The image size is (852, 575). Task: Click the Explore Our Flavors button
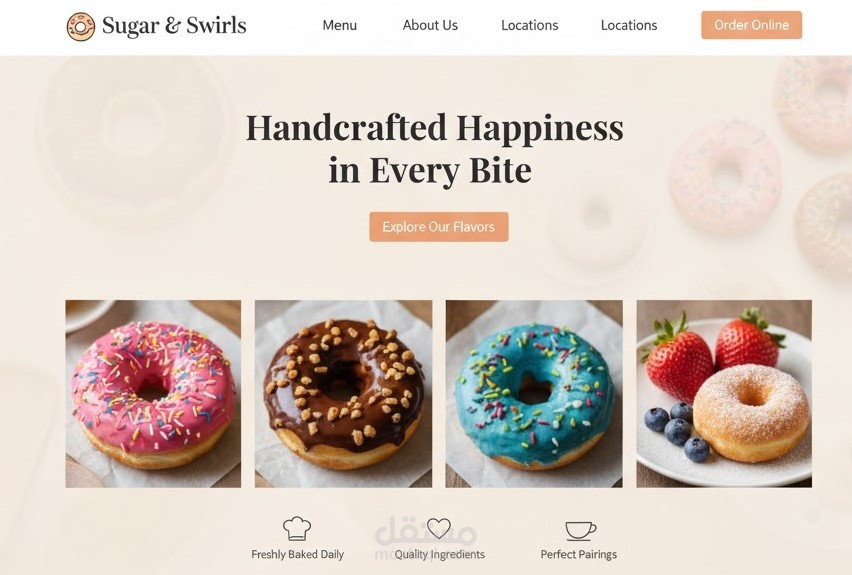(x=438, y=227)
